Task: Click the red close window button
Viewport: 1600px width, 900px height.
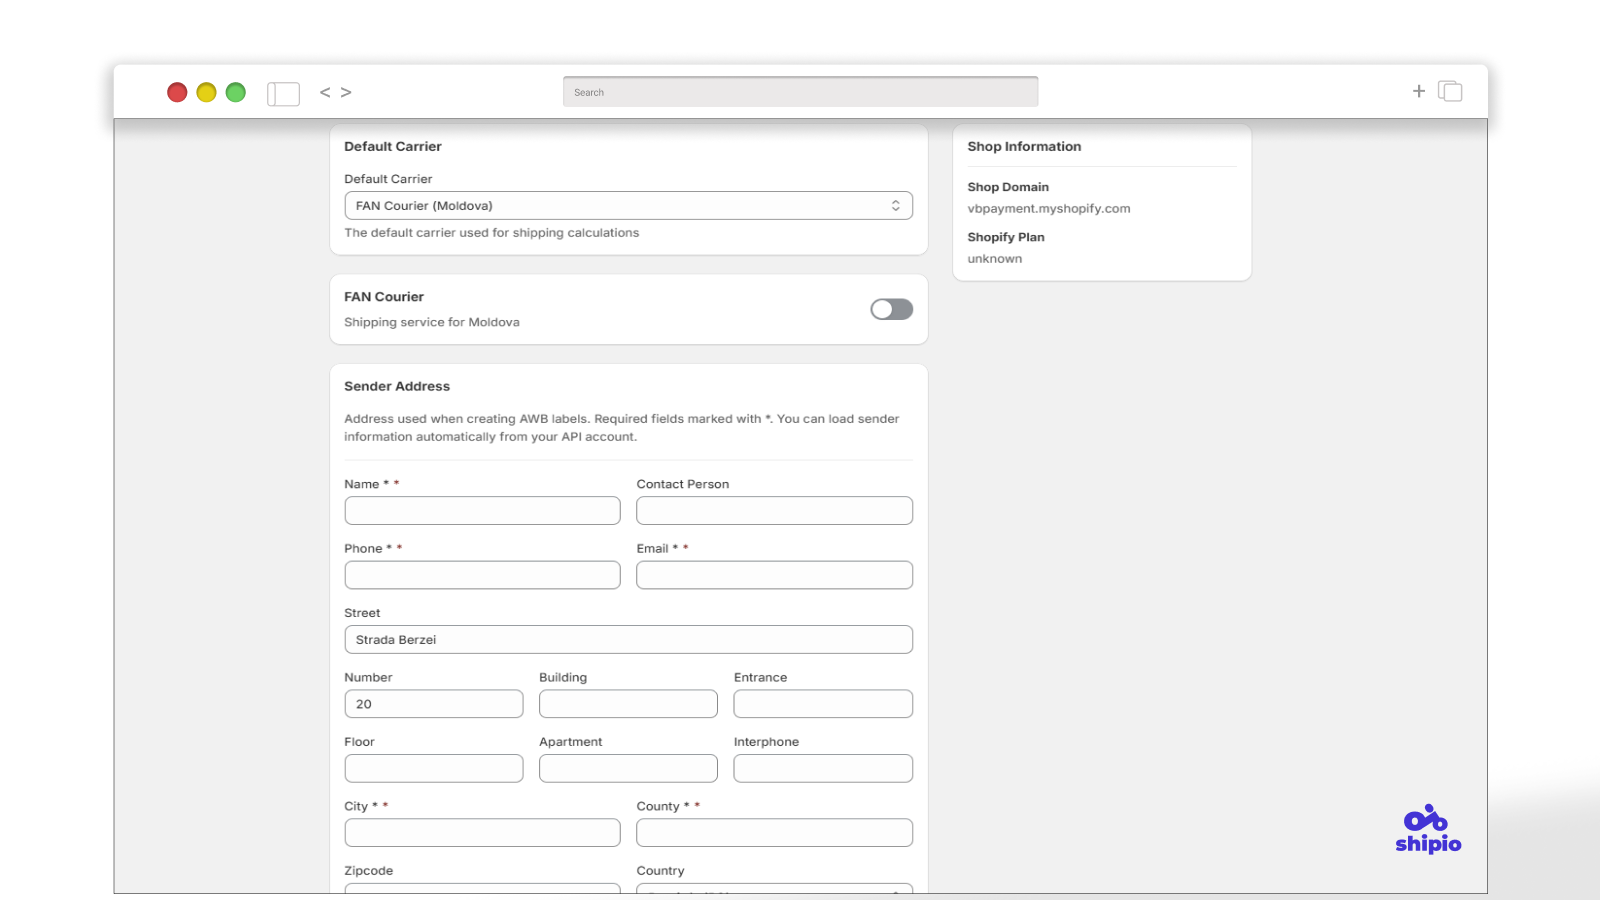Action: (177, 92)
